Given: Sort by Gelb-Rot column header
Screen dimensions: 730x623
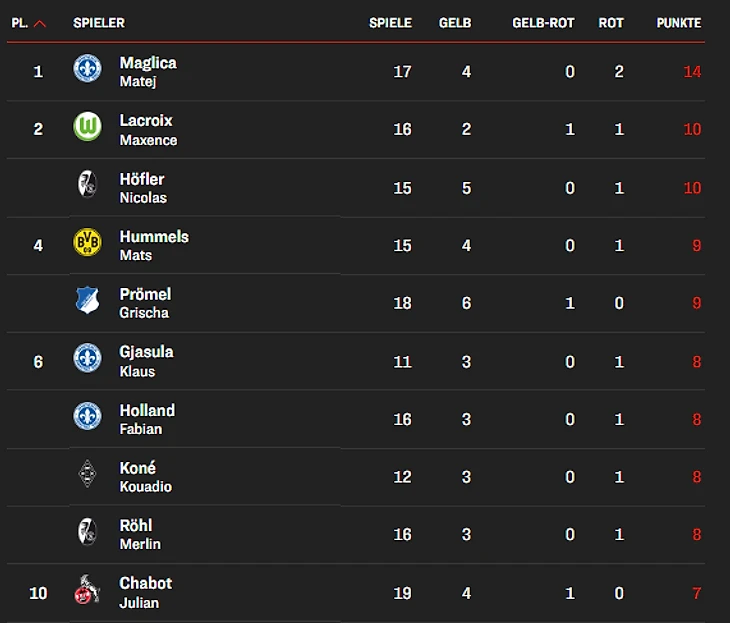Looking at the screenshot, I should pos(543,23).
